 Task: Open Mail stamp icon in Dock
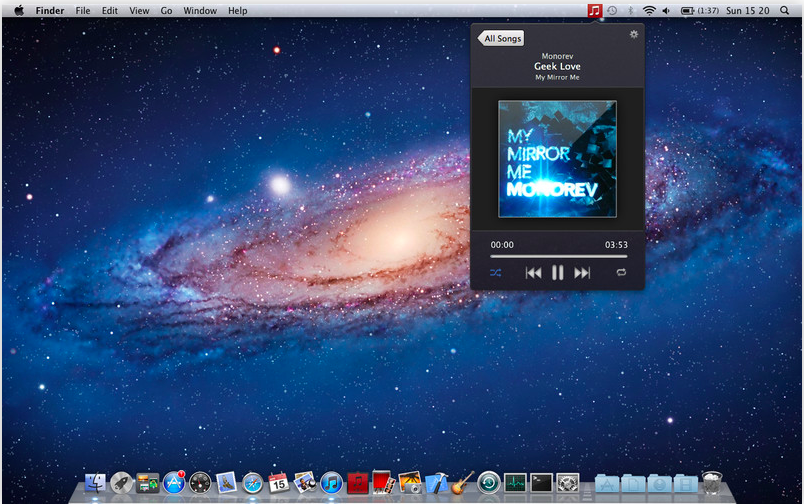click(226, 482)
